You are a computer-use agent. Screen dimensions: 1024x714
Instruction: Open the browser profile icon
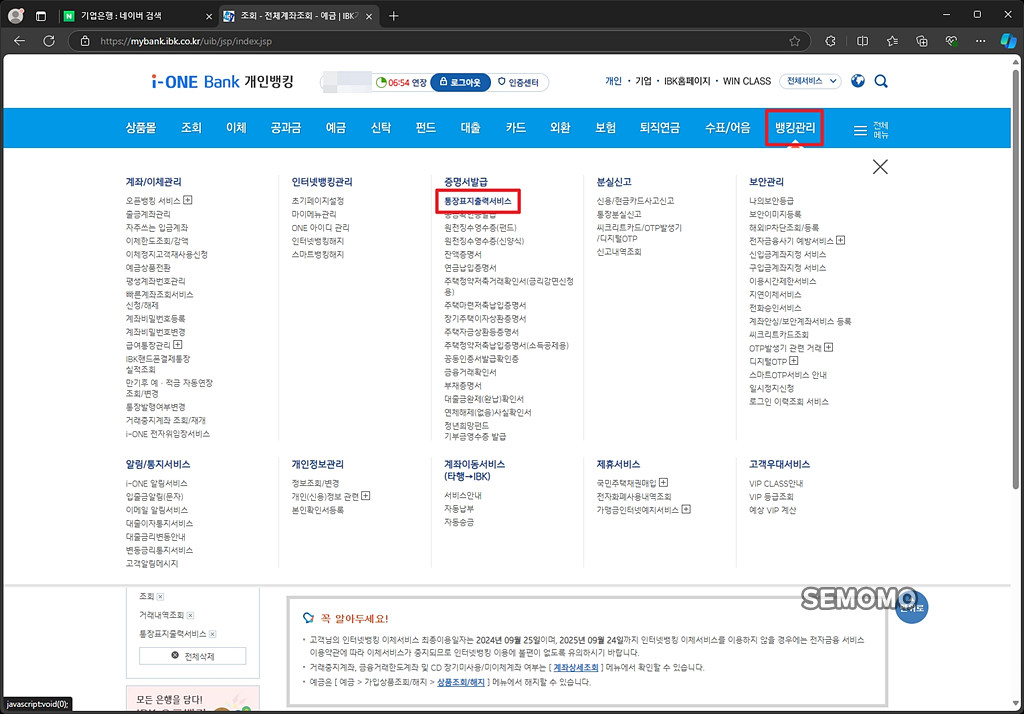(16, 16)
